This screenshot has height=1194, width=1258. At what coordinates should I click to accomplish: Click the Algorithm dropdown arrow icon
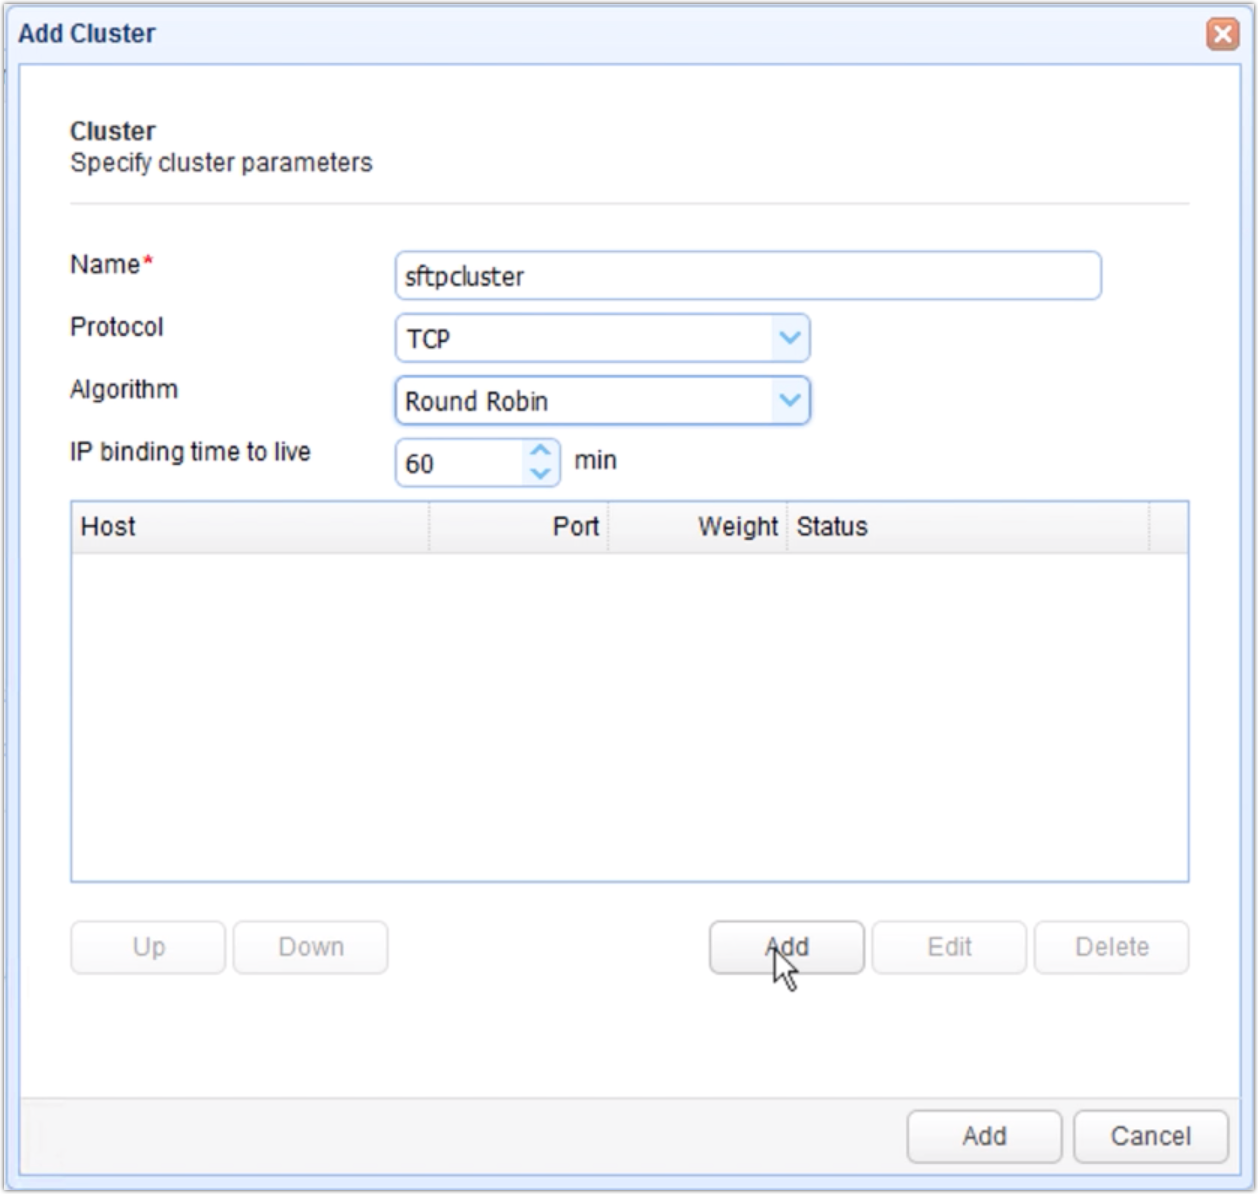pos(789,400)
